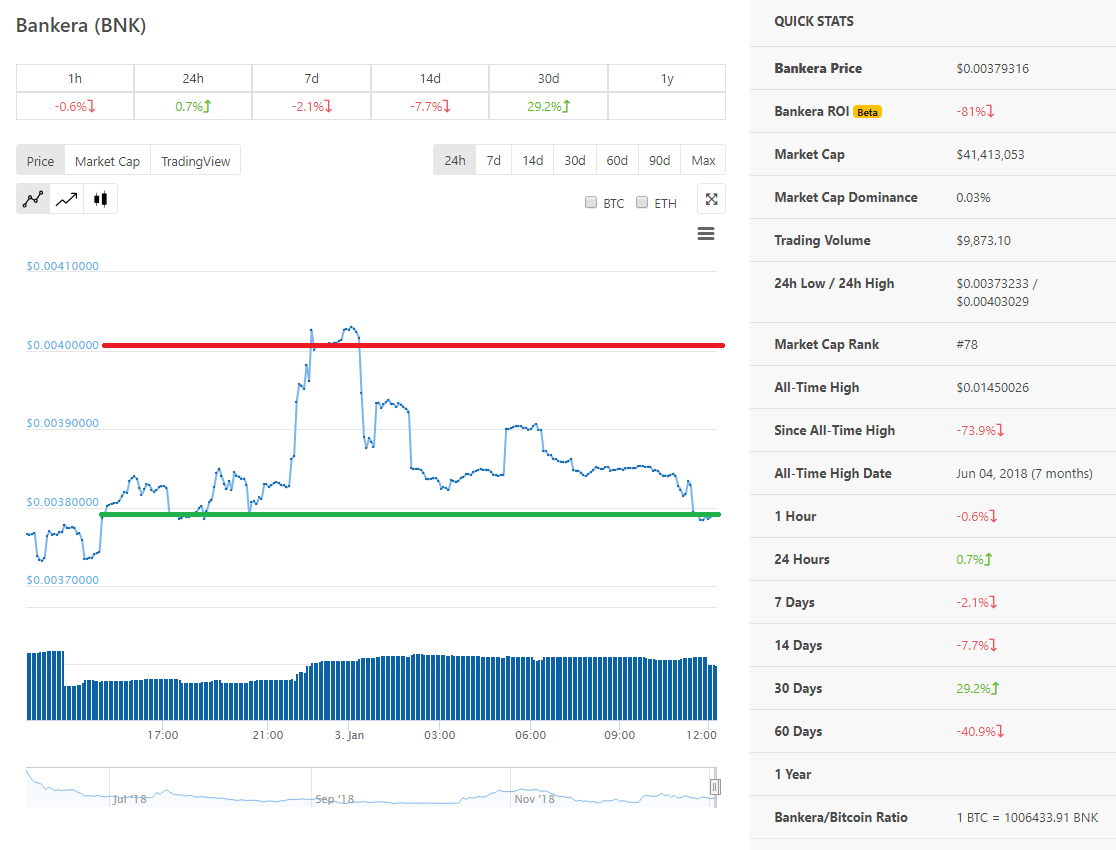Screen dimensions: 1116x850
Task: Select the 30d chart range
Action: (574, 160)
